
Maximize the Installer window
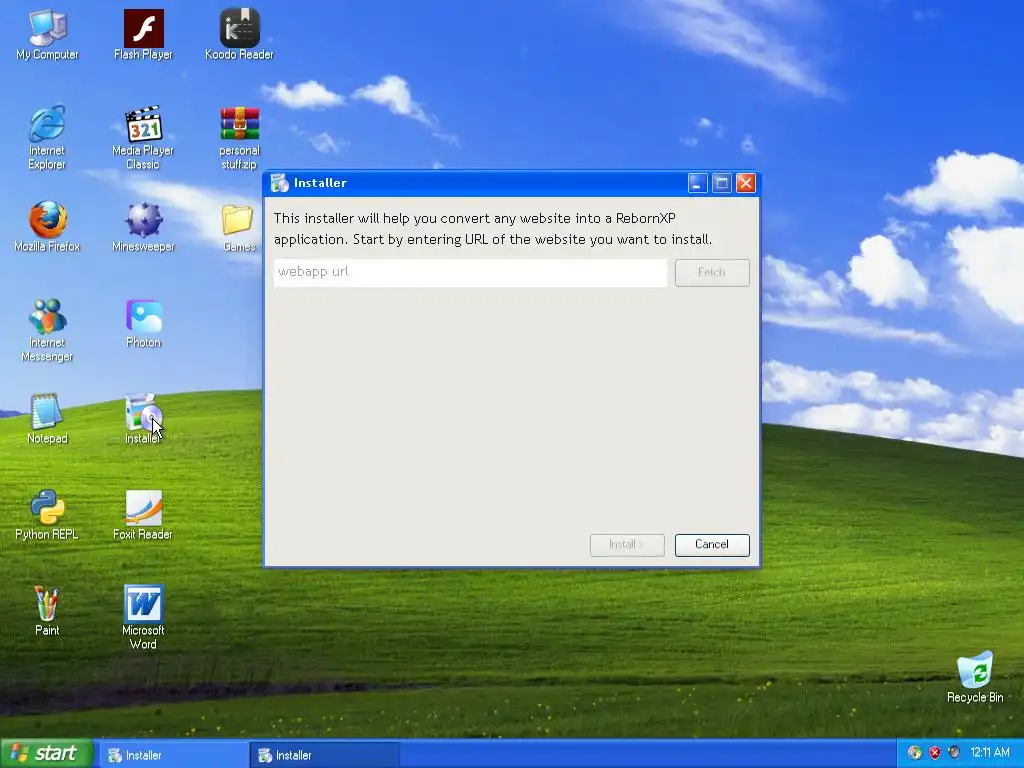pyautogui.click(x=722, y=184)
